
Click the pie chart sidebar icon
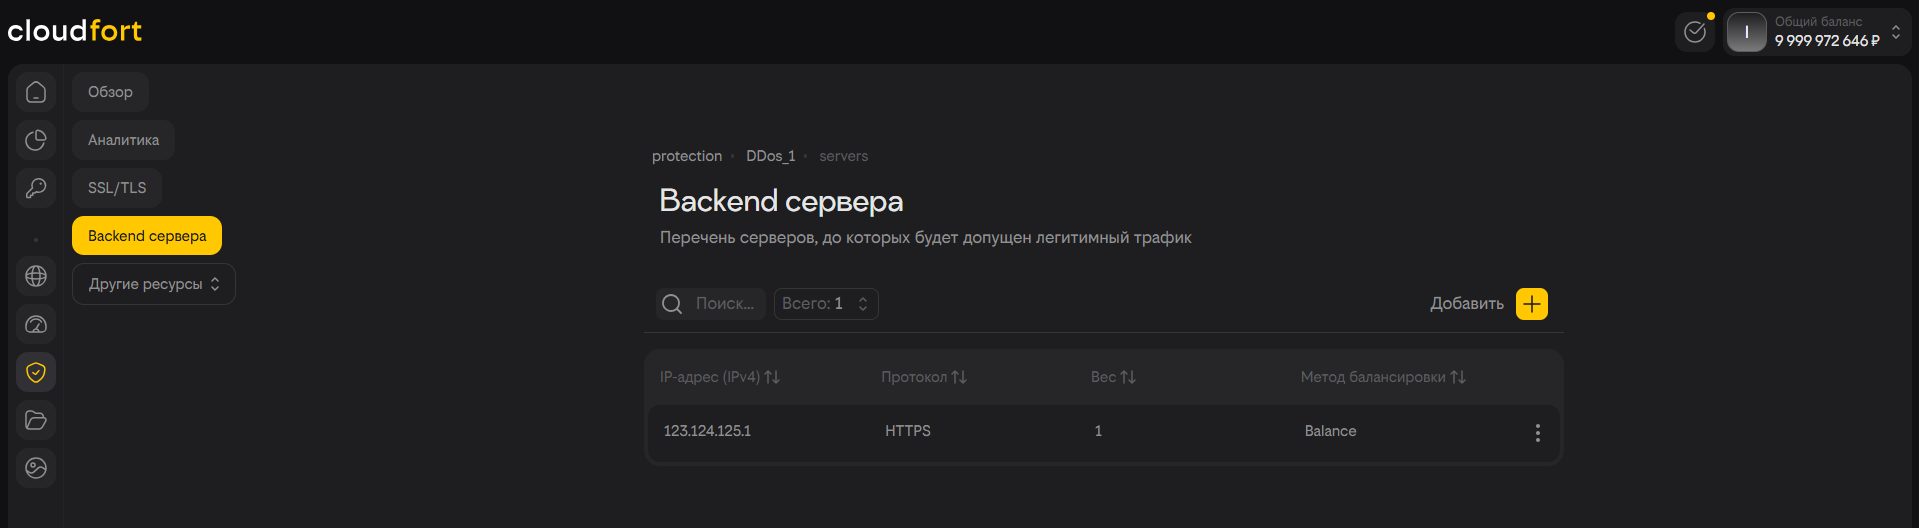coord(36,140)
